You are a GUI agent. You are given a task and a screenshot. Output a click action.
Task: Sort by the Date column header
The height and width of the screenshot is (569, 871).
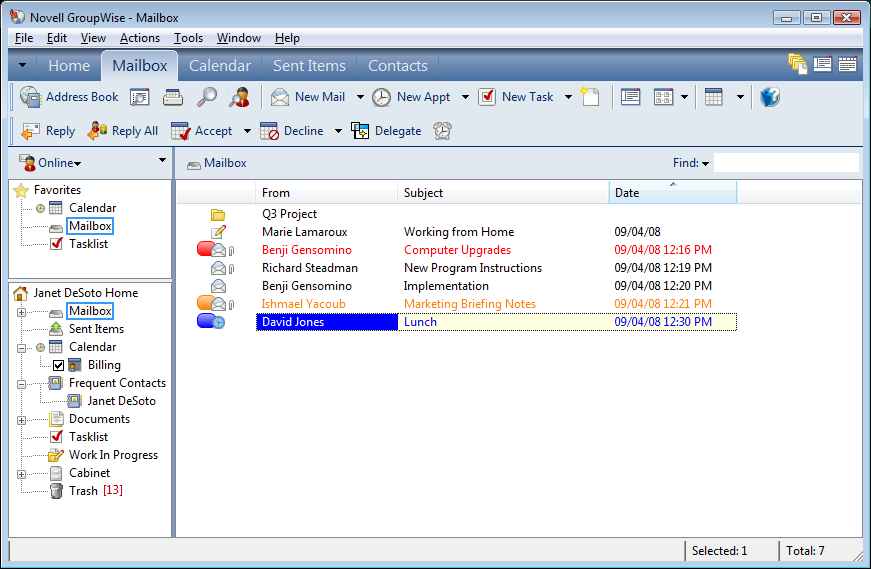click(673, 192)
